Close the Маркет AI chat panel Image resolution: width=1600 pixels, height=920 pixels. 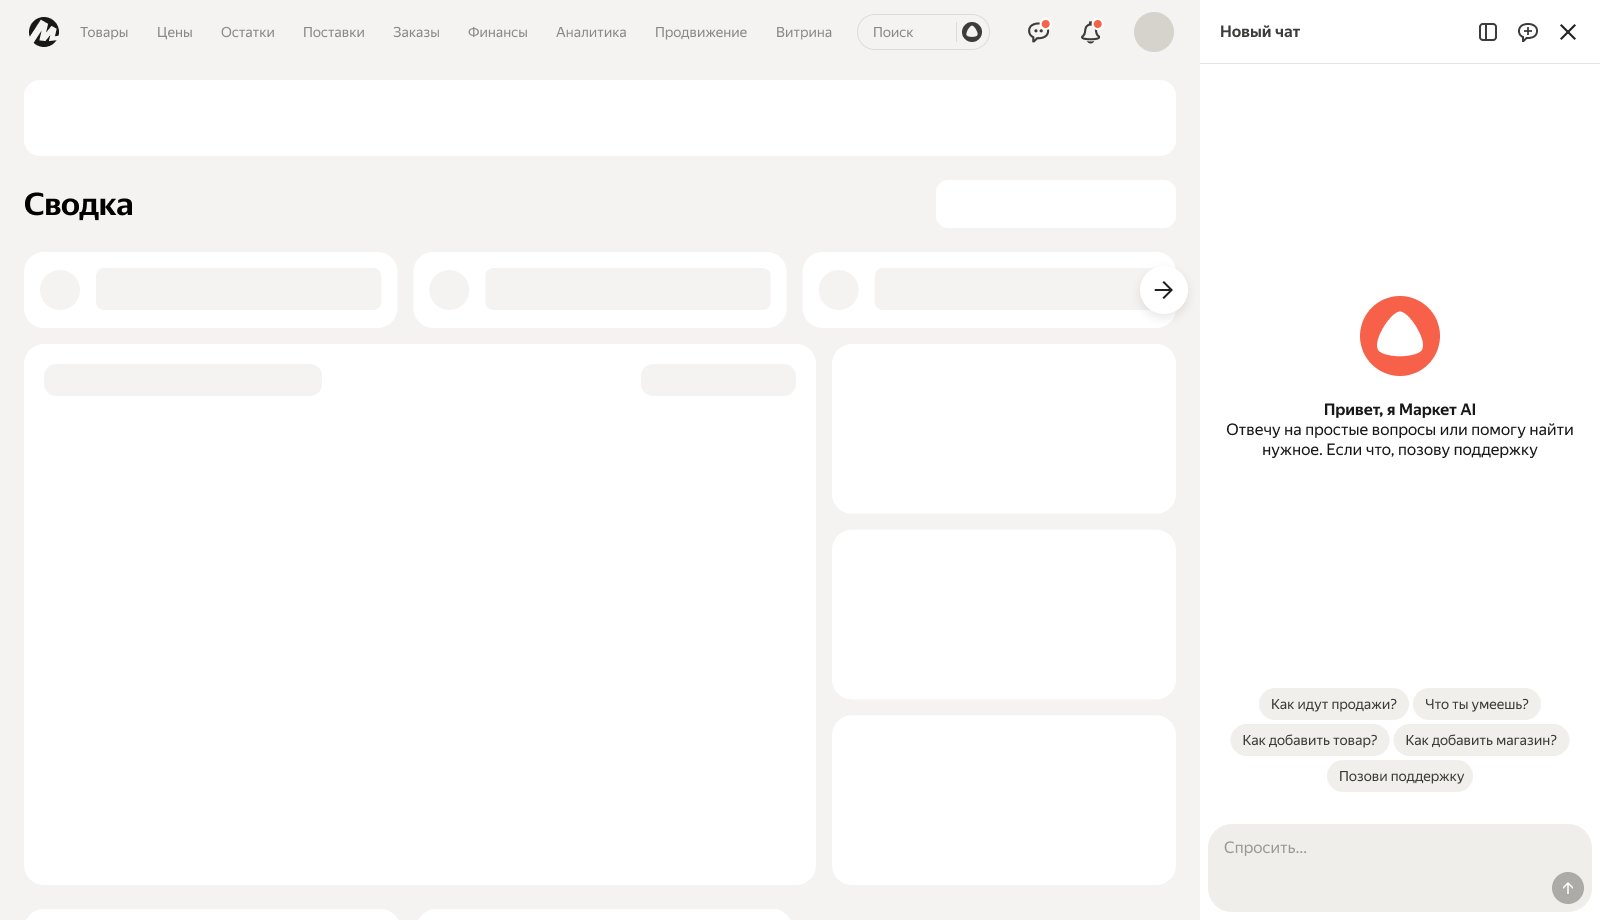tap(1567, 32)
